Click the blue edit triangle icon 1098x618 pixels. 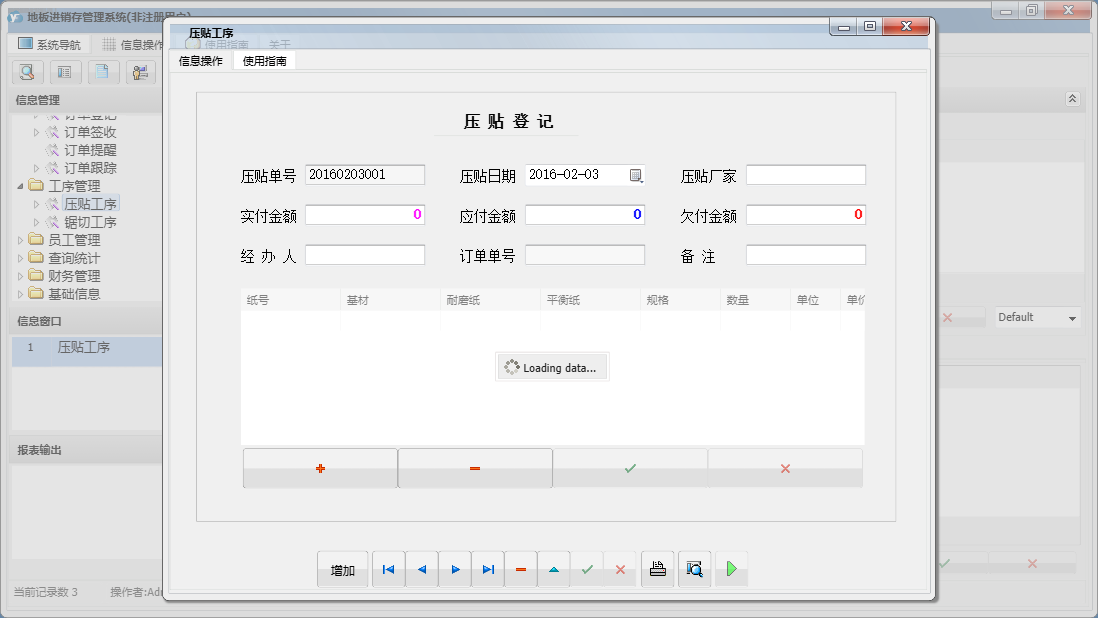[554, 568]
